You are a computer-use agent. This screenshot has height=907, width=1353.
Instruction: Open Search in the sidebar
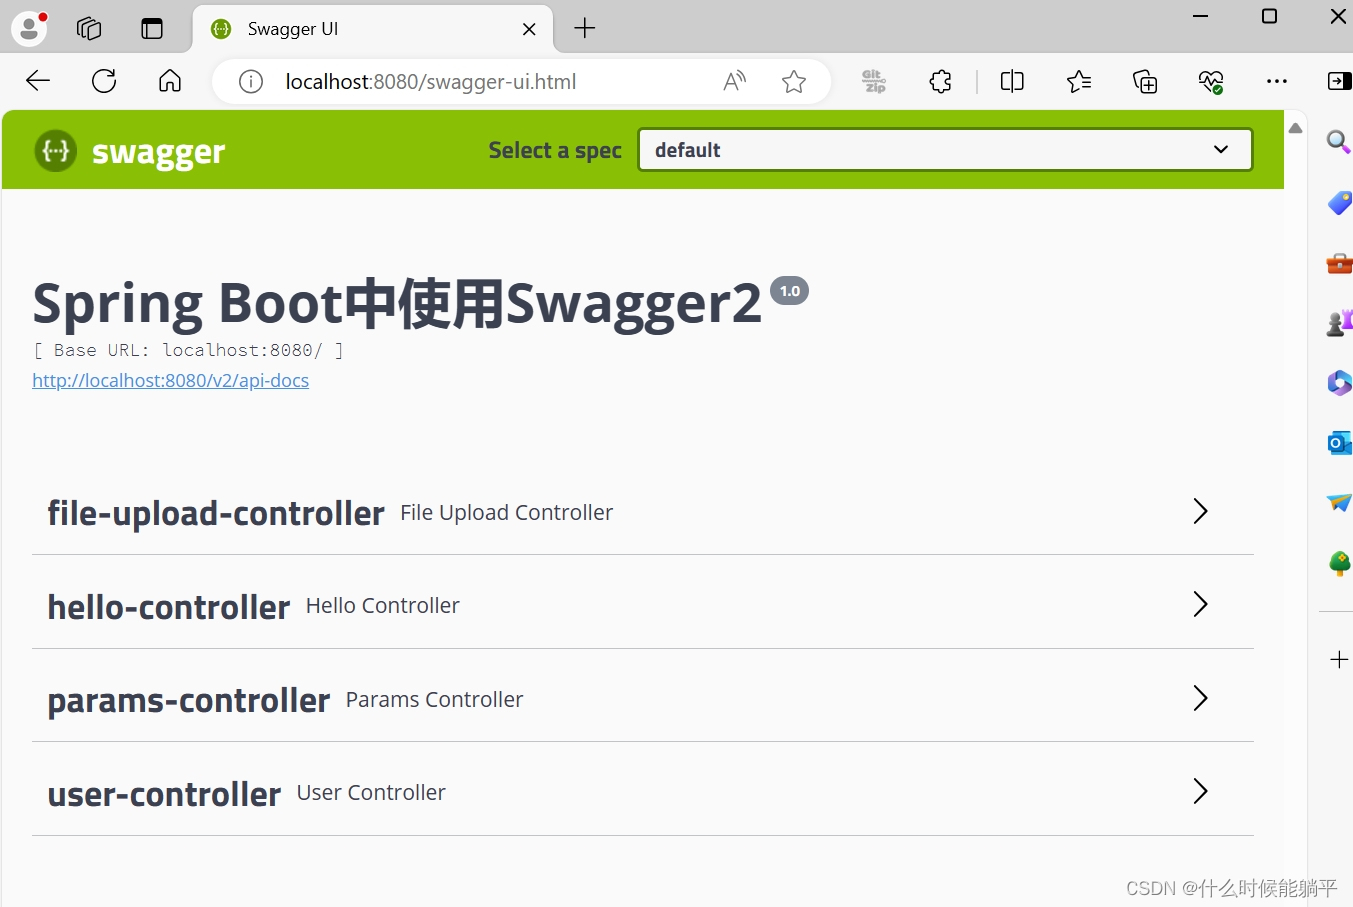click(1338, 142)
